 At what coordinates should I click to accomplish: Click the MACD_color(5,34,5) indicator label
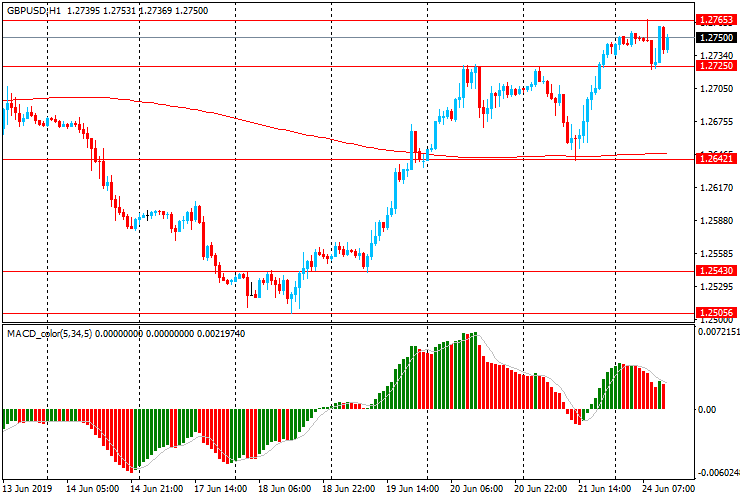coord(50,334)
